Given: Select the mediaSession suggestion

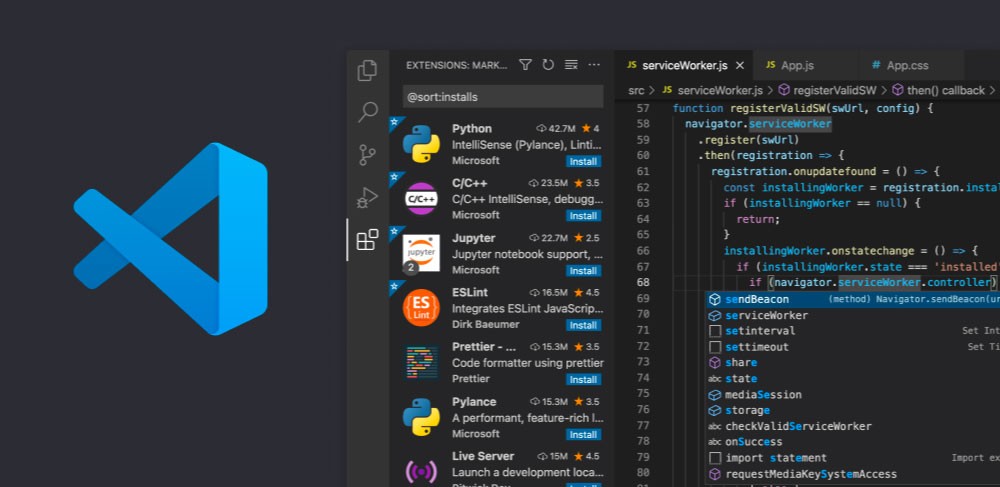Looking at the screenshot, I should (853, 395).
